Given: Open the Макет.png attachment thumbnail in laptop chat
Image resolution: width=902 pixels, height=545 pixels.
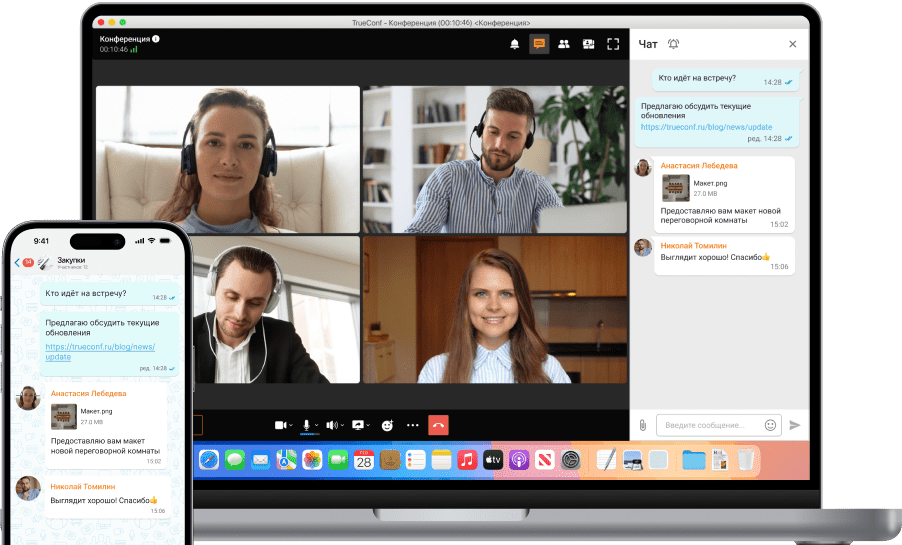Looking at the screenshot, I should click(x=677, y=188).
